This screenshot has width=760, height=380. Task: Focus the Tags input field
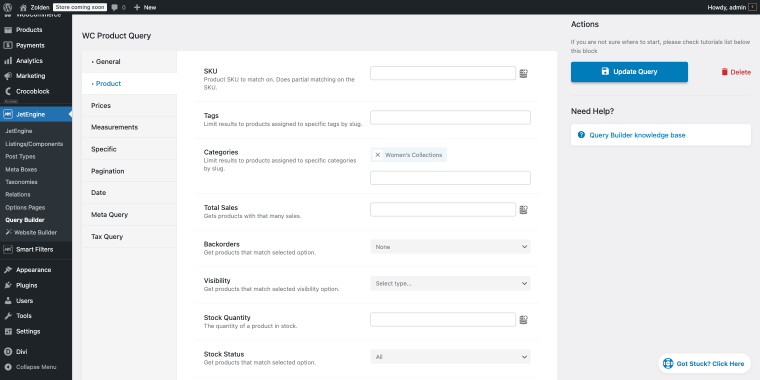tap(450, 117)
